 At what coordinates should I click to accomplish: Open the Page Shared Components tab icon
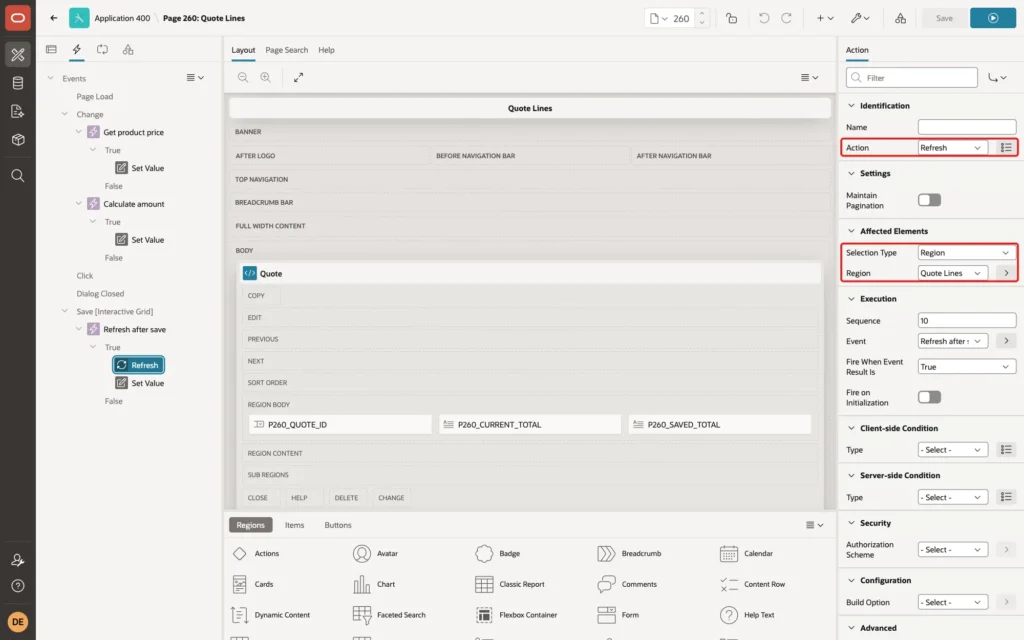(128, 49)
